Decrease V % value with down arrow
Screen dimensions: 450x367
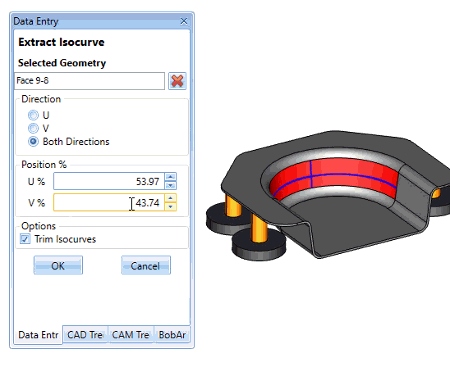(x=171, y=207)
